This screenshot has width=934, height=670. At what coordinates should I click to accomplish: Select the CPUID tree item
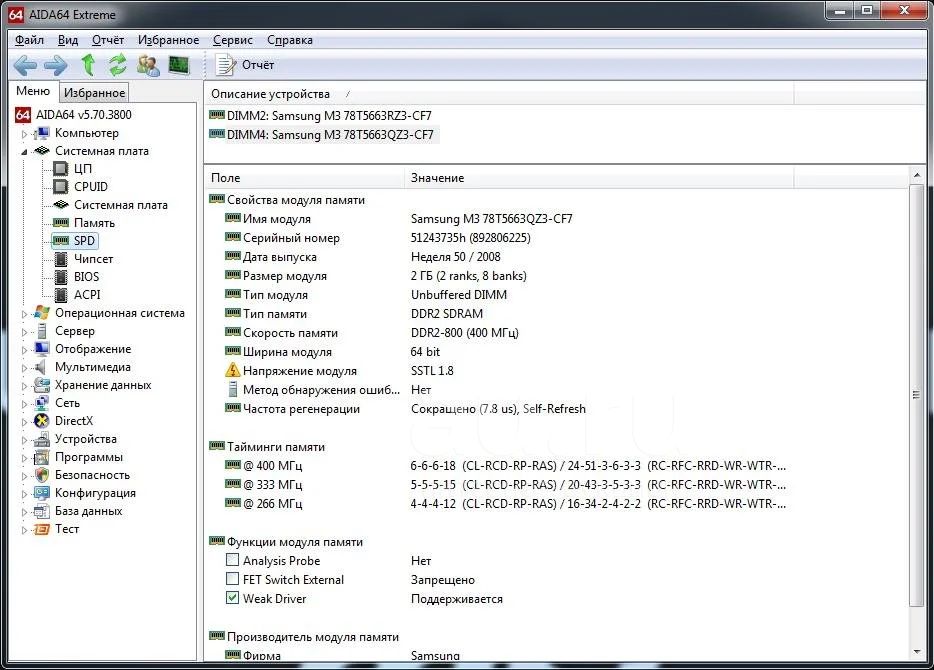tap(91, 186)
